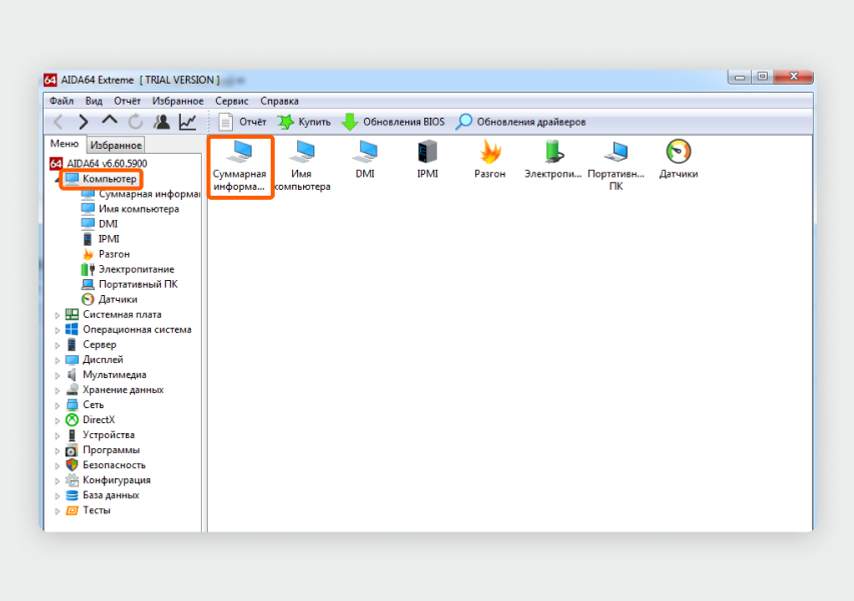Open Суммарная информация icon in right pane
Screen dimensions: 854x601
(x=240, y=166)
